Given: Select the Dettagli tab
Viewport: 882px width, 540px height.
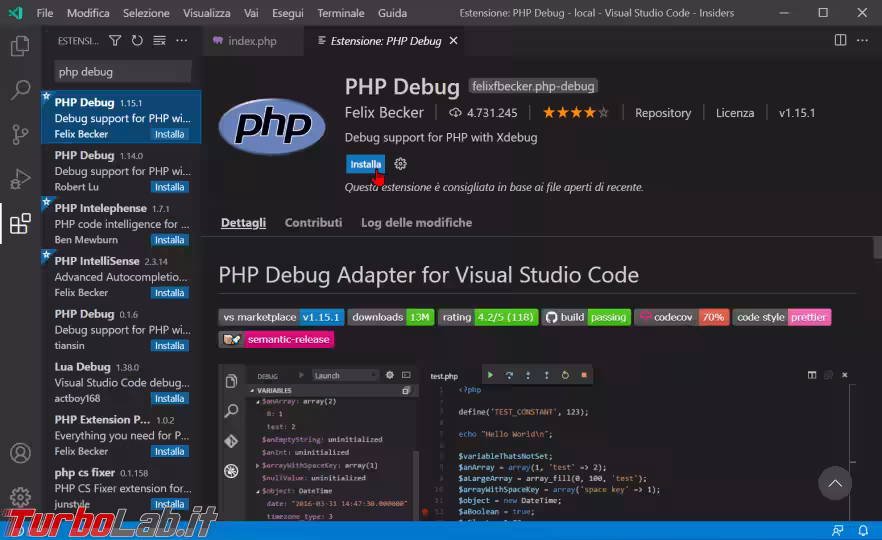Looking at the screenshot, I should pyautogui.click(x=244, y=222).
